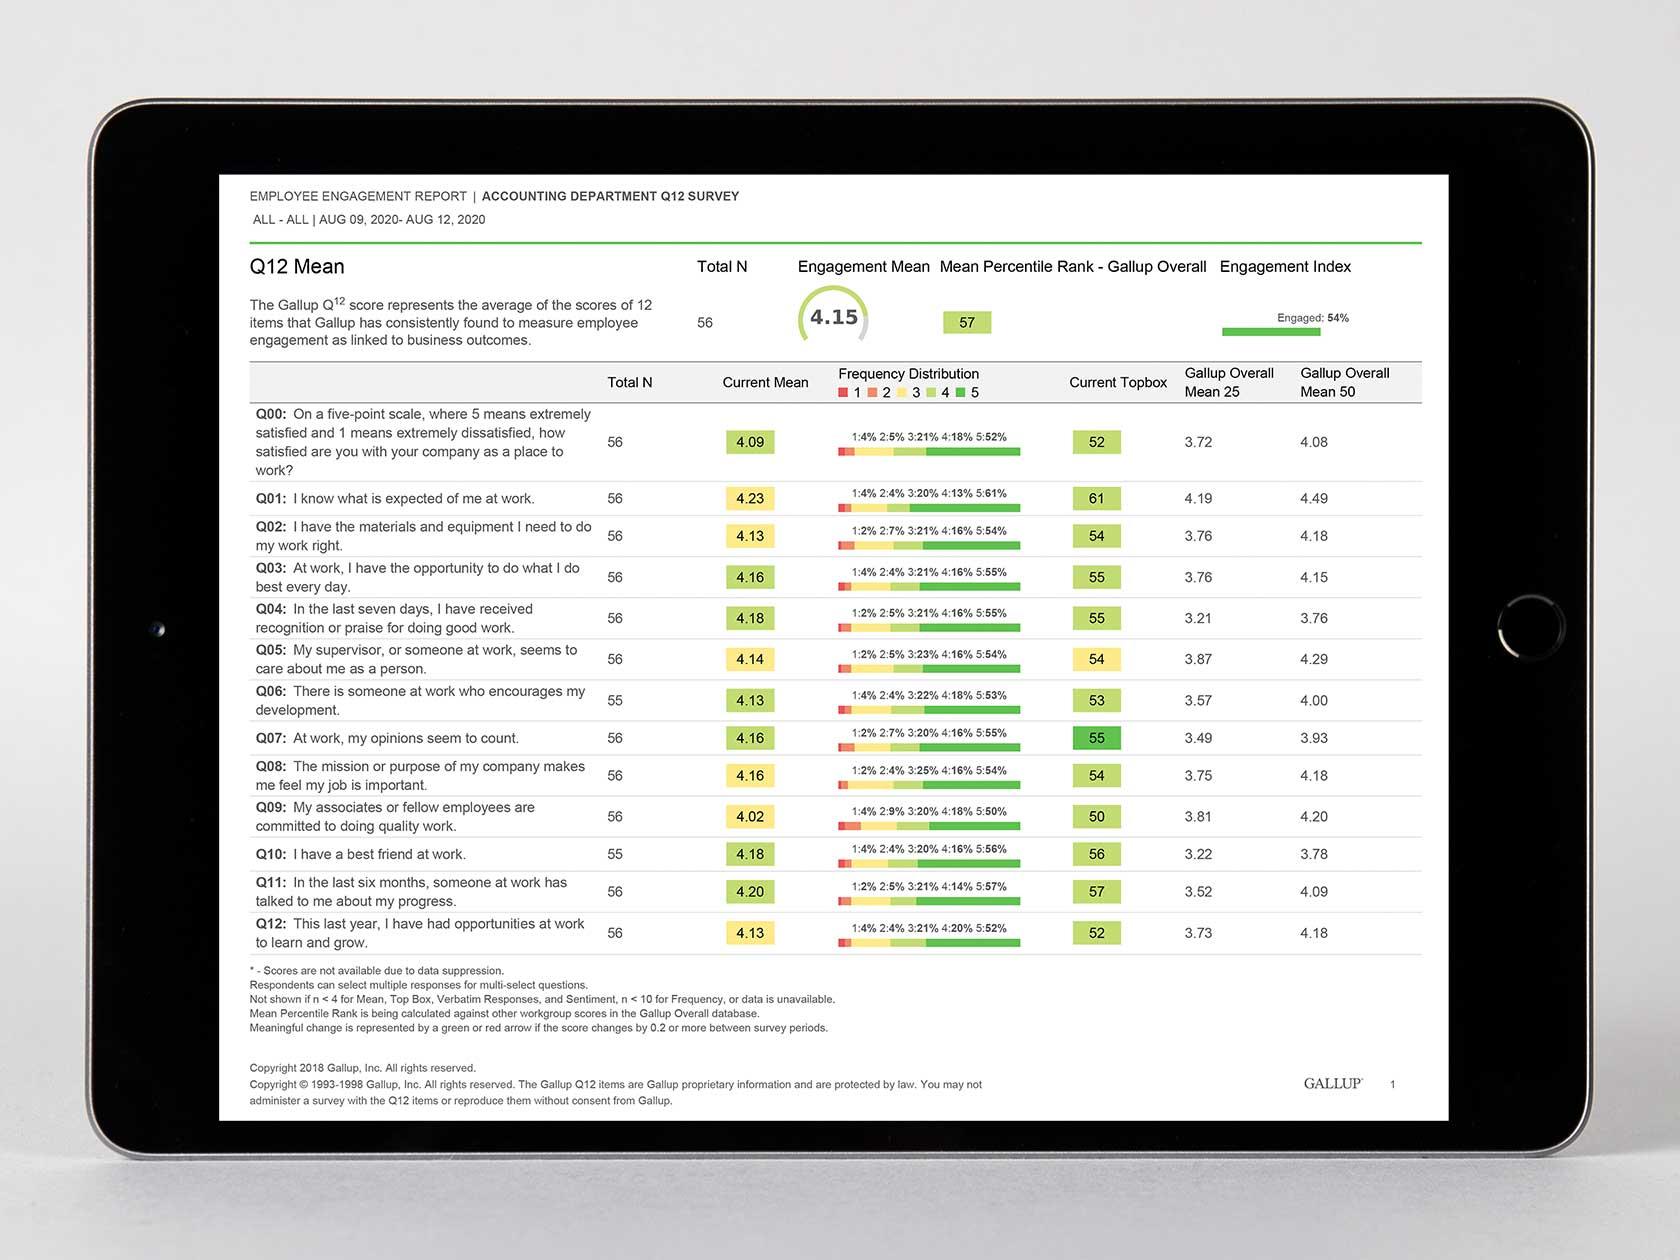Image resolution: width=1680 pixels, height=1260 pixels.
Task: Select the Q08 mission or purpose question
Action: click(x=420, y=775)
